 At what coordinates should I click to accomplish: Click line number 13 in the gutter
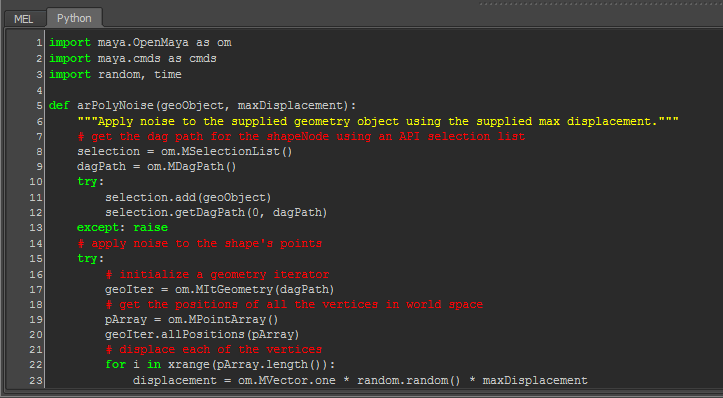coord(36,228)
